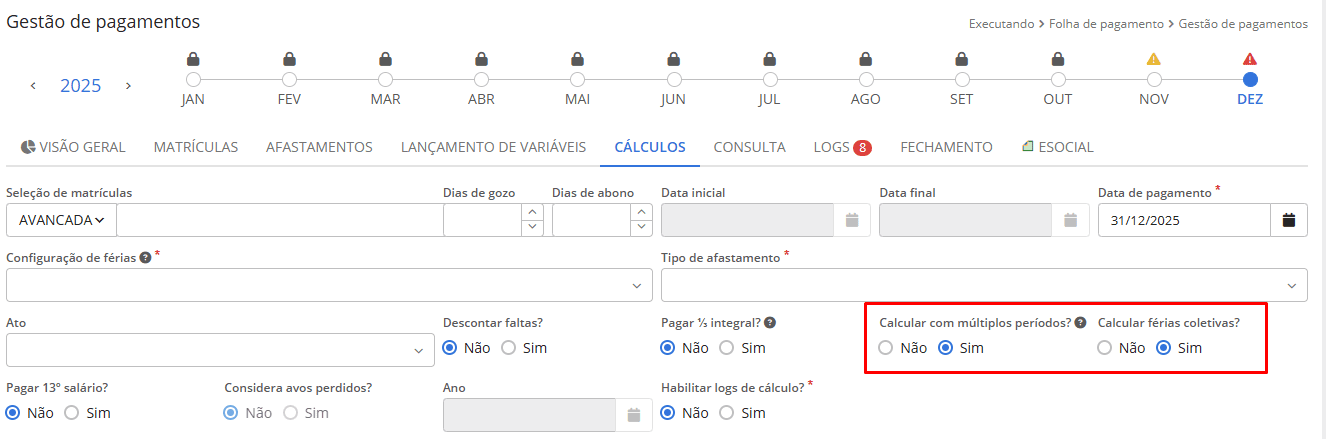
Task: Select Não for Pagar 13º salário
Action: [x=13, y=412]
